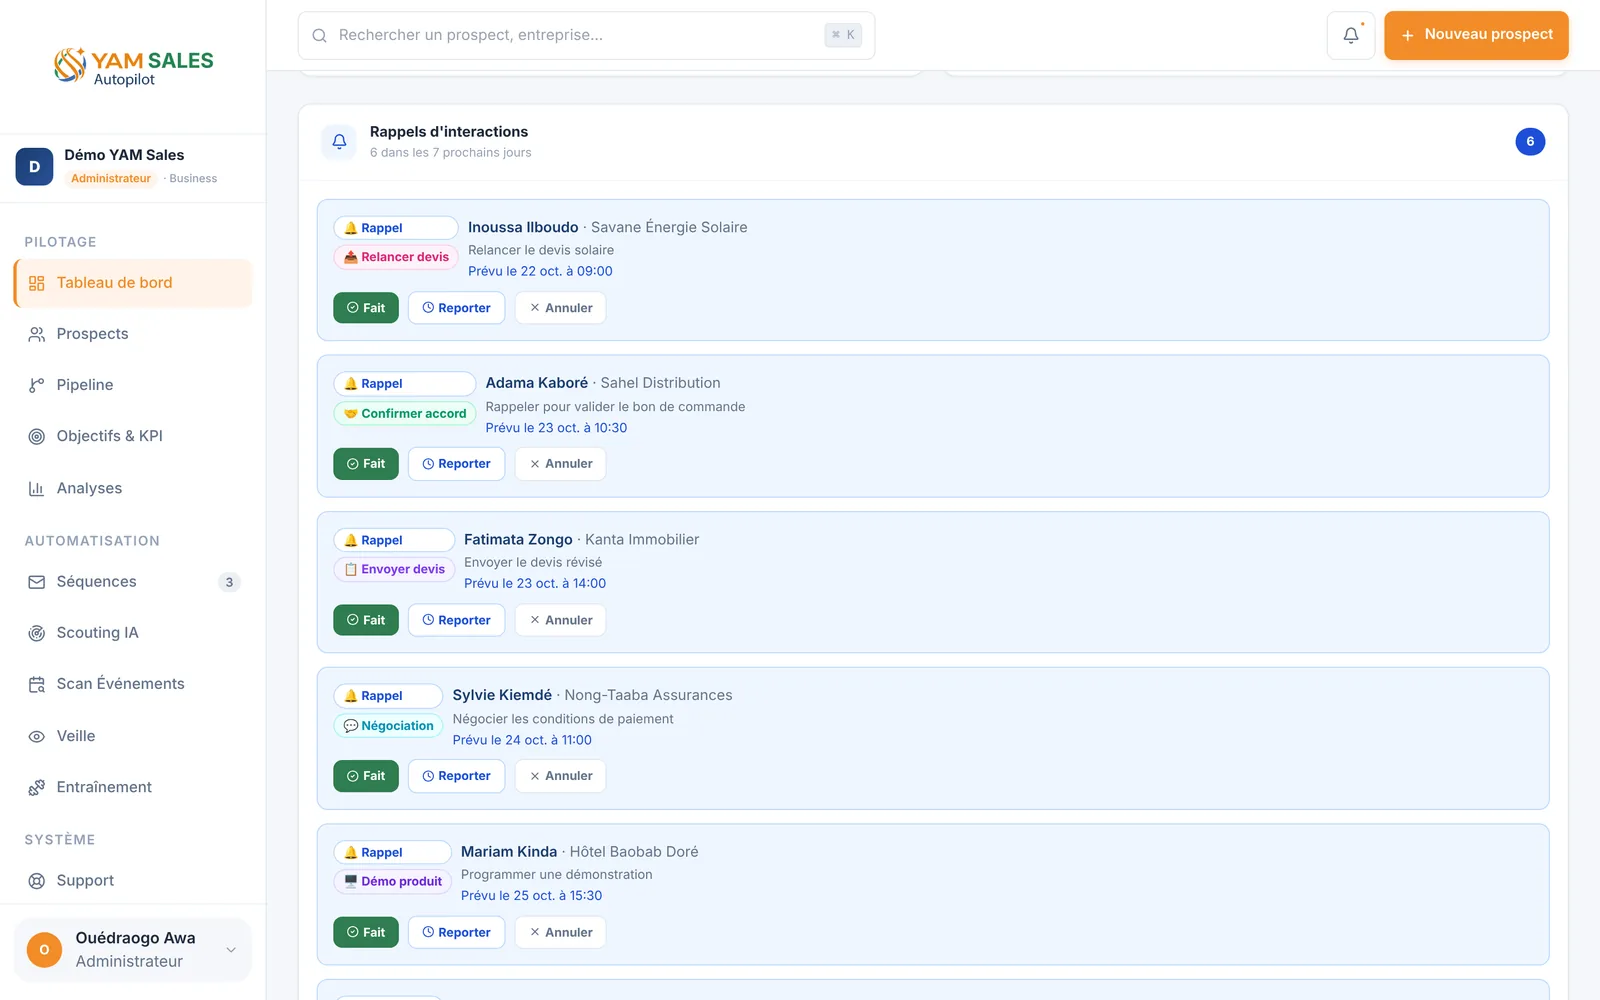Annuler the Inoussa Ilboudo reminder
Image resolution: width=1600 pixels, height=1000 pixels.
pyautogui.click(x=560, y=308)
